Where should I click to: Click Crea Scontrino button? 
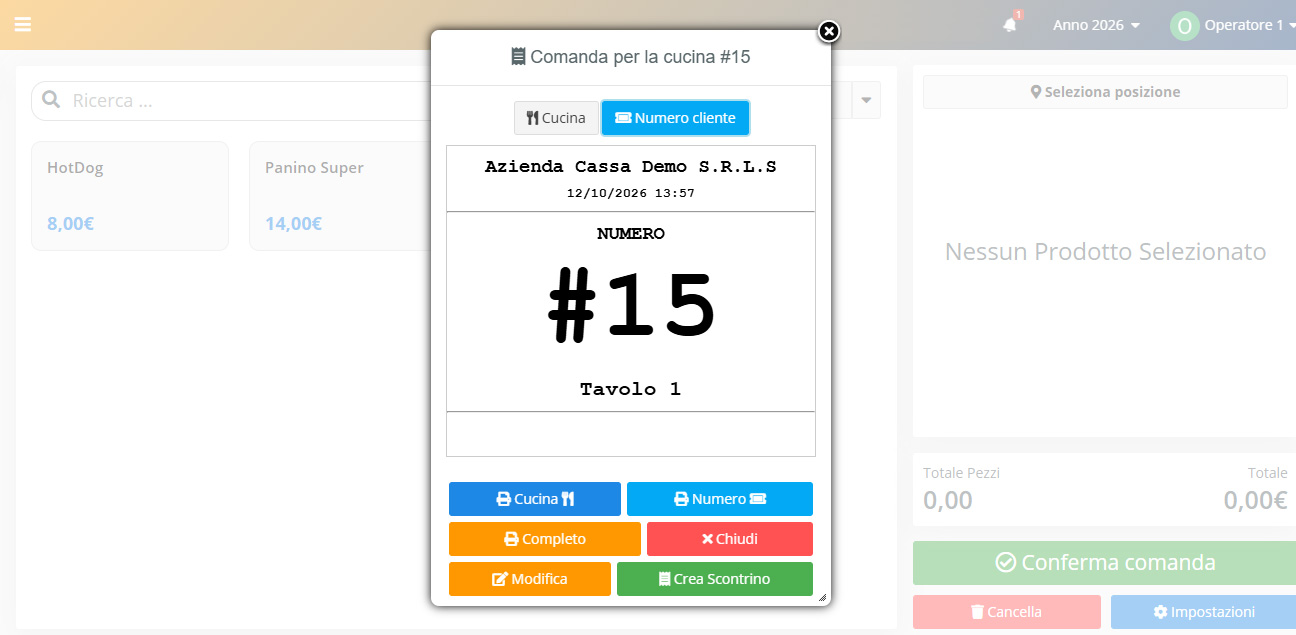click(715, 579)
